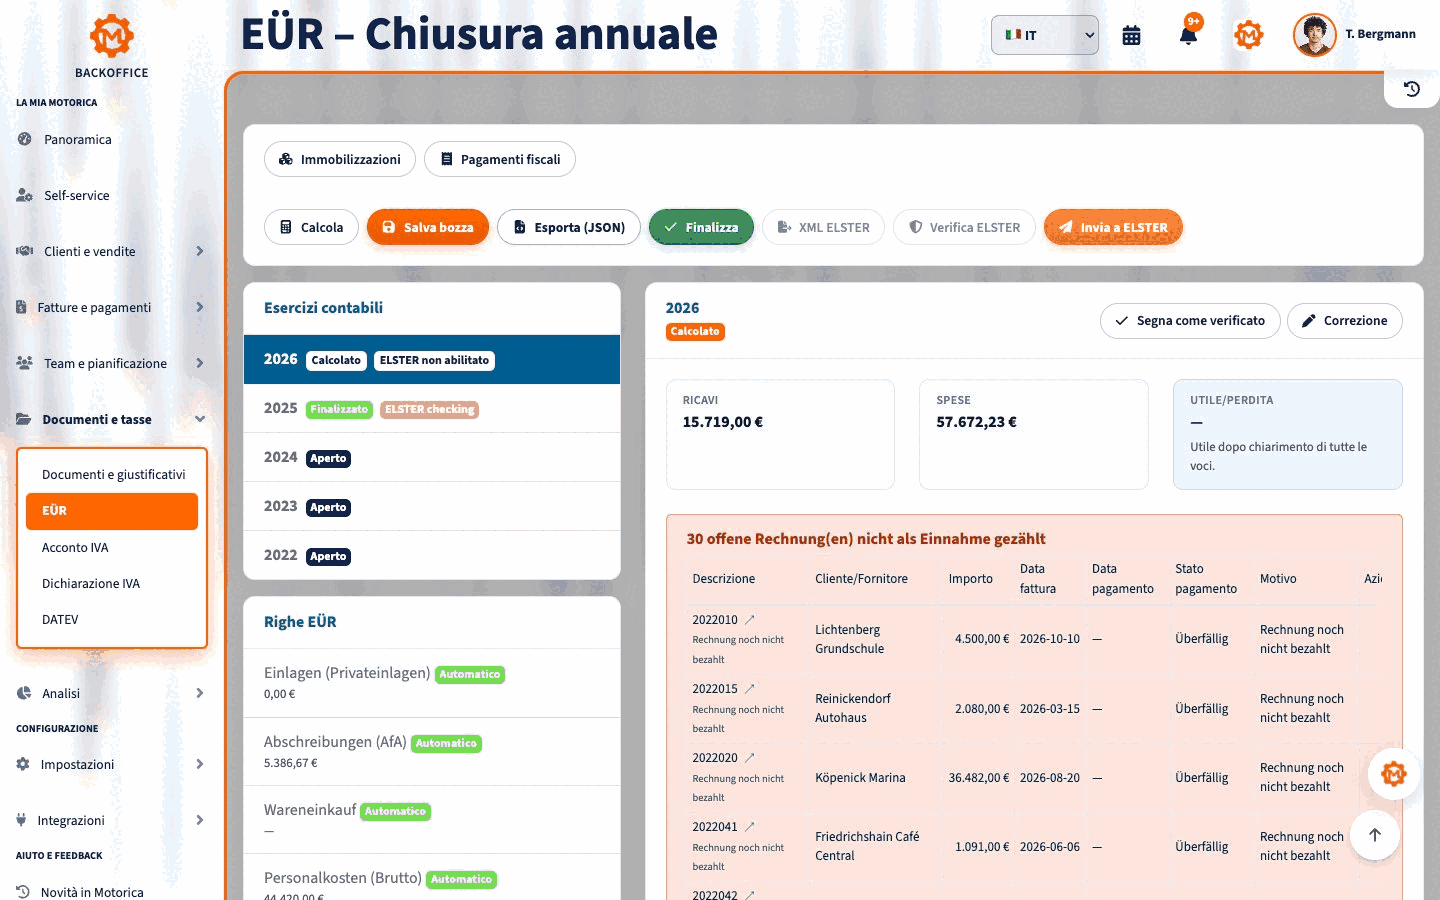
Task: Open external link icon for invoice 2022015
Action: pos(750,689)
